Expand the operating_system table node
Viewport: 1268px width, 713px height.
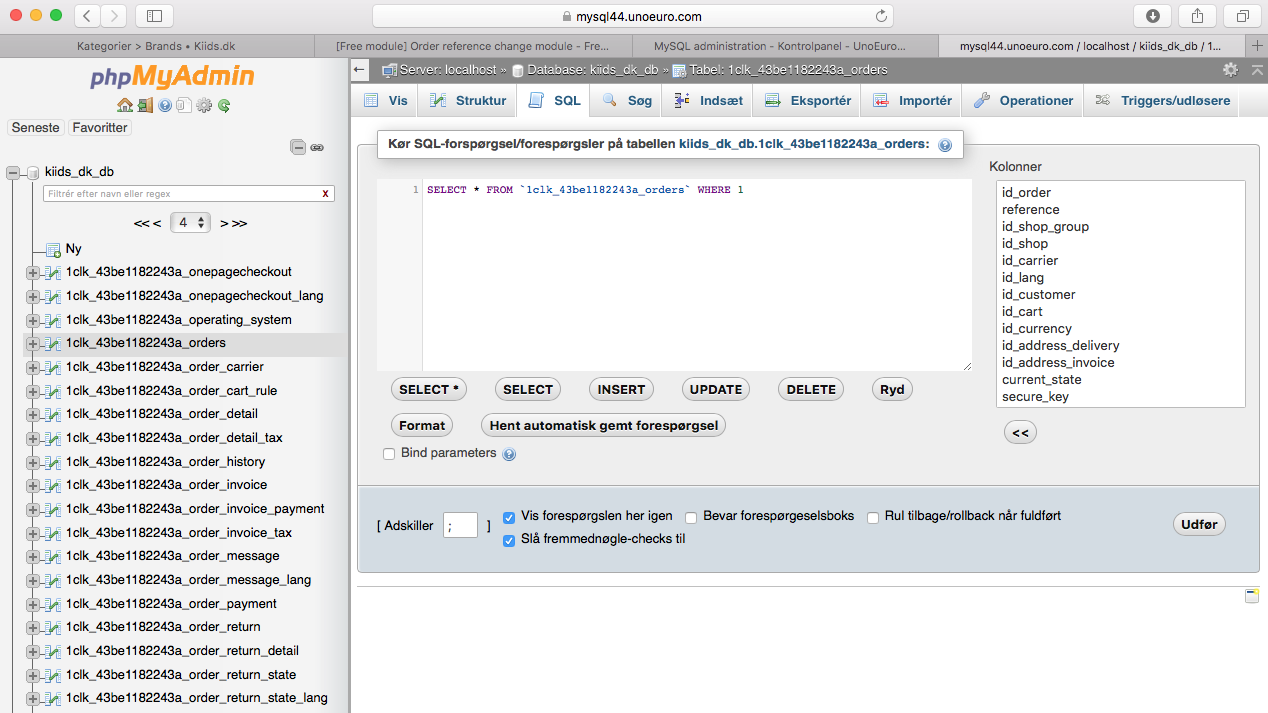[33, 320]
